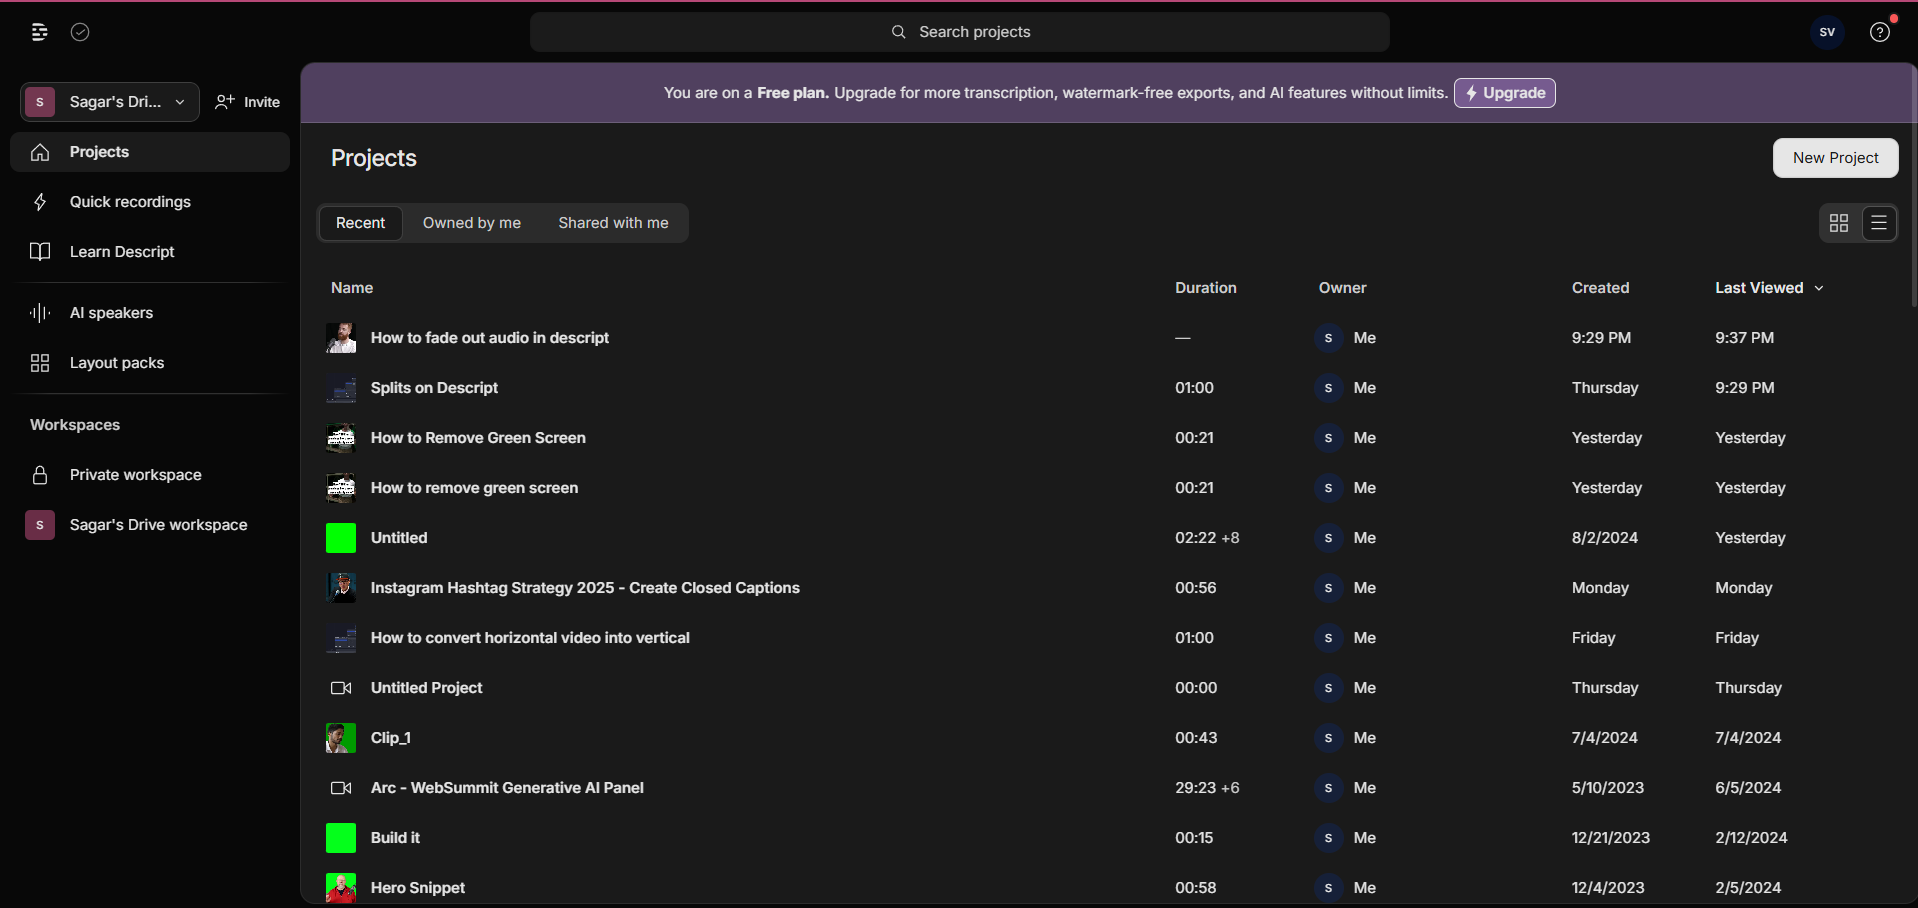Switch to list view
This screenshot has width=1918, height=908.
(1879, 223)
